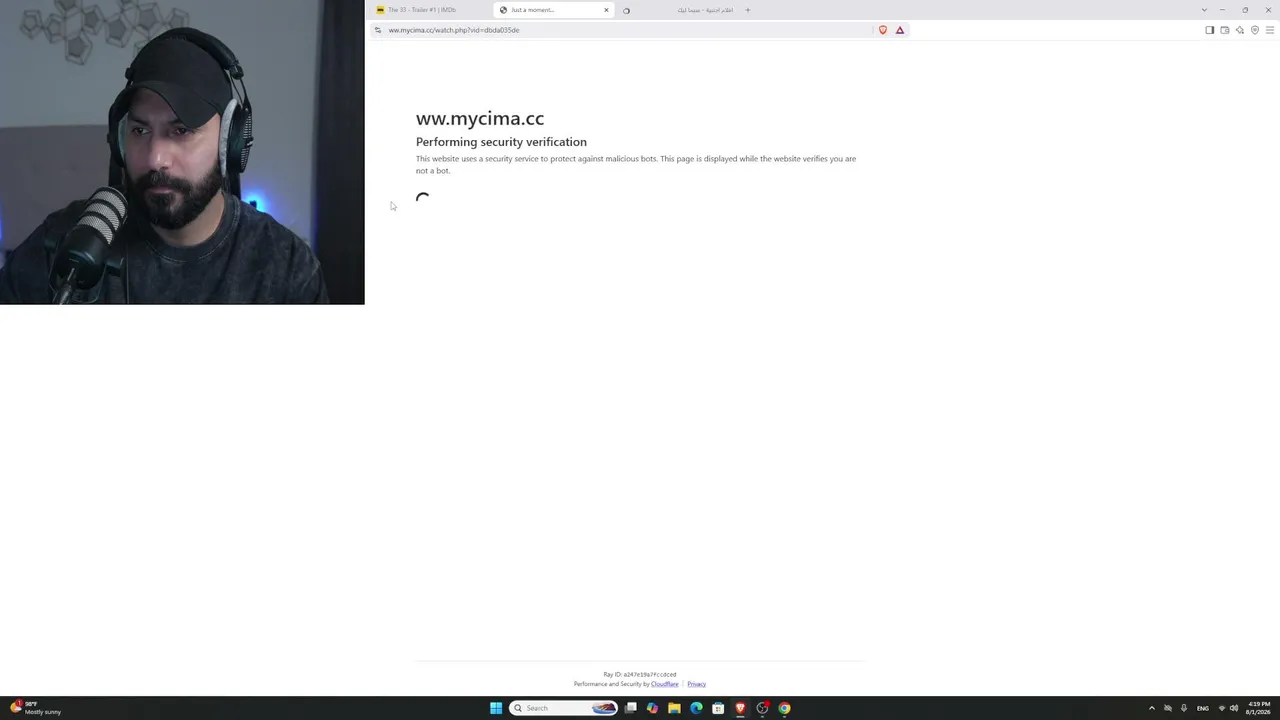
Task: Open the Wi-Fi network tray icon
Action: pyautogui.click(x=1221, y=708)
